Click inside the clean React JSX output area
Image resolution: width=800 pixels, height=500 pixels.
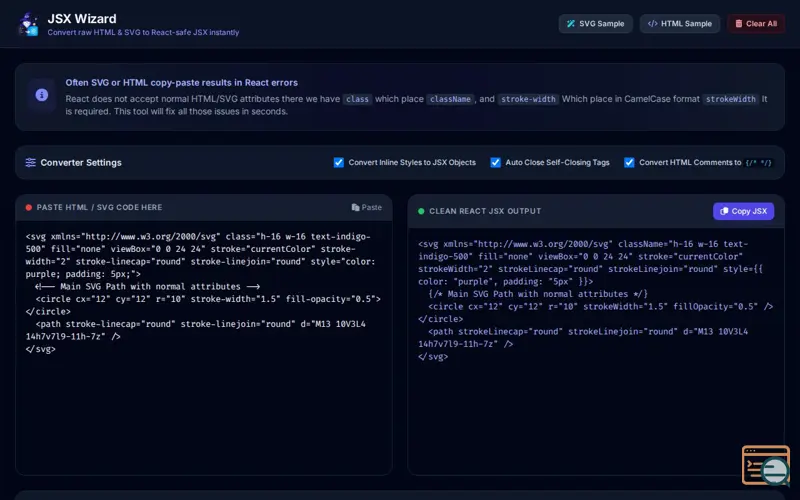pos(595,351)
